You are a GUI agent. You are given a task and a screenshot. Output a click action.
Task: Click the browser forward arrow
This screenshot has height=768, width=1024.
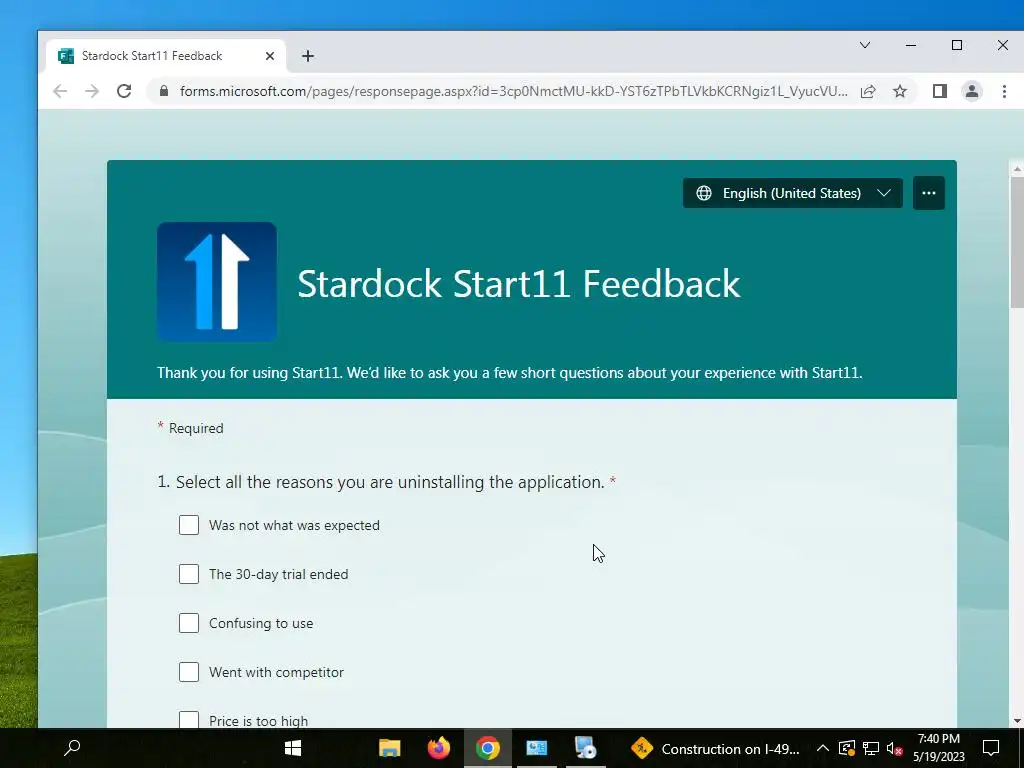point(92,91)
